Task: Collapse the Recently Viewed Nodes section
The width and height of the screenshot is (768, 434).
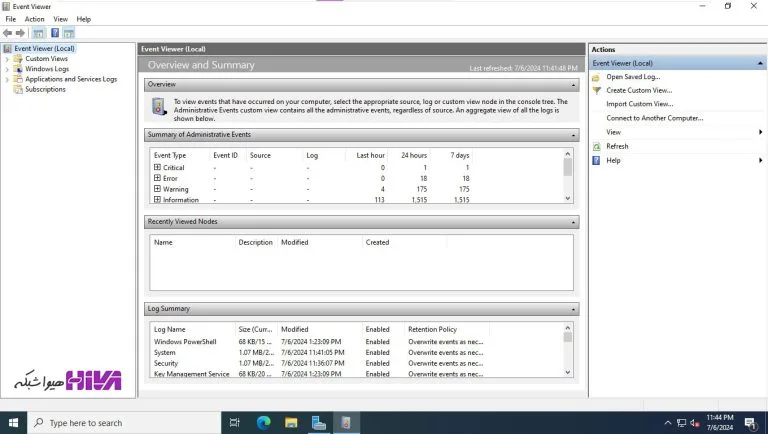Action: 573,222
